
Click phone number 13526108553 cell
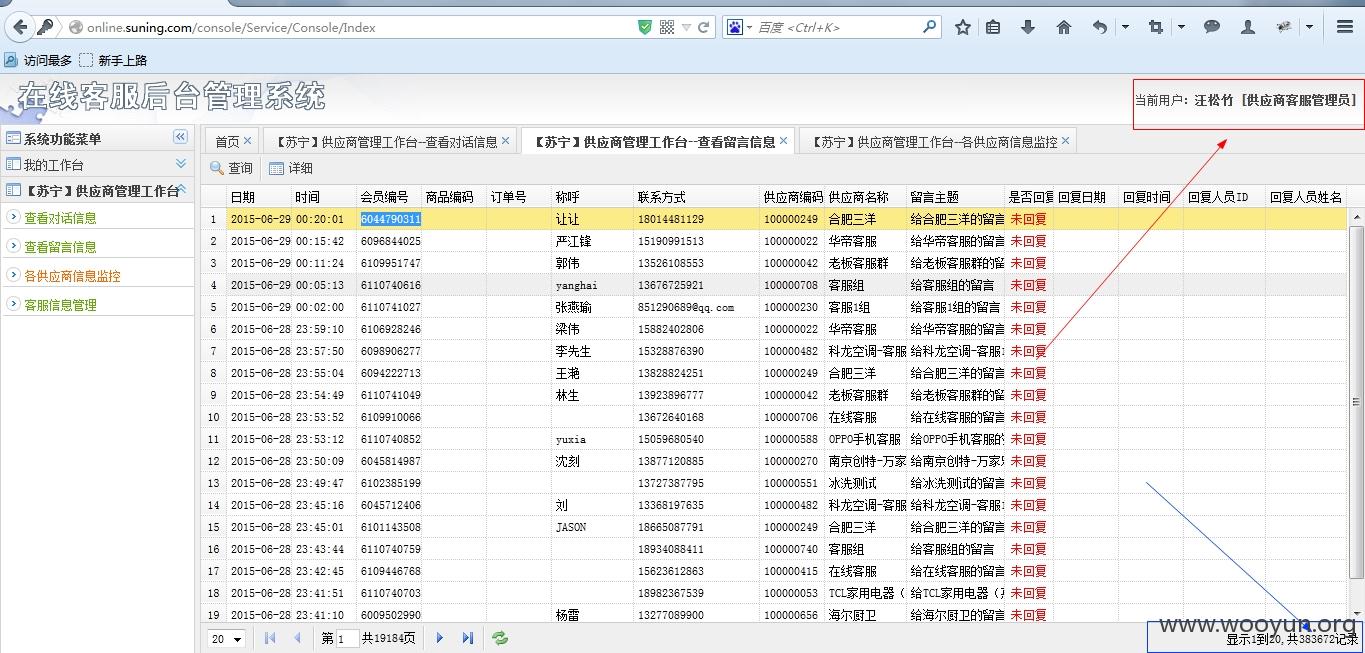[697, 263]
